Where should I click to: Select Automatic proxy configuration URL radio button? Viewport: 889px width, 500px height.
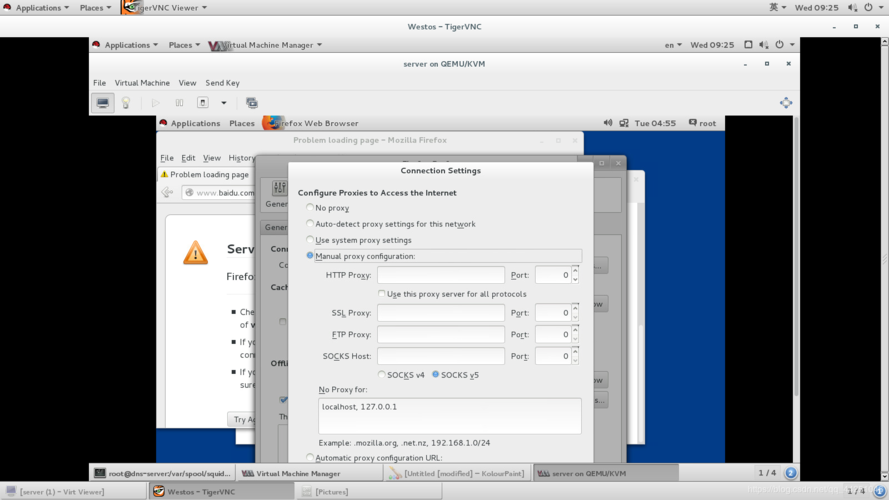310,457
